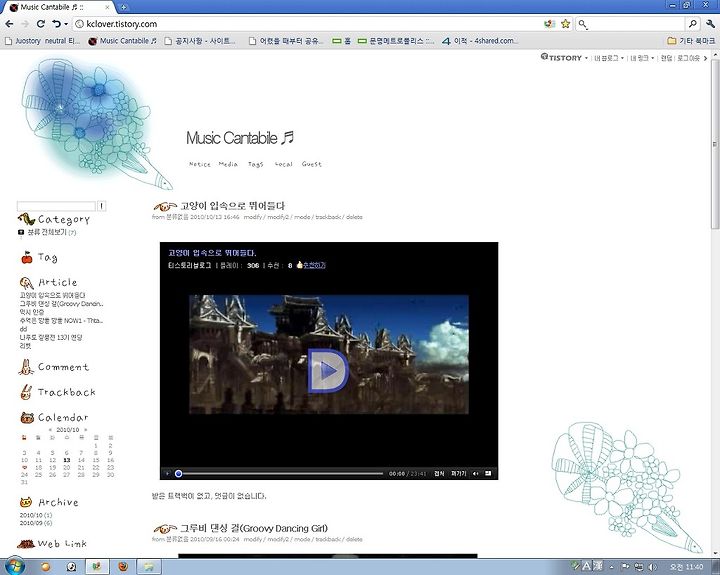Click the Archive heading with cat icon
Screen dimensions: 720x575
[x=49, y=502]
